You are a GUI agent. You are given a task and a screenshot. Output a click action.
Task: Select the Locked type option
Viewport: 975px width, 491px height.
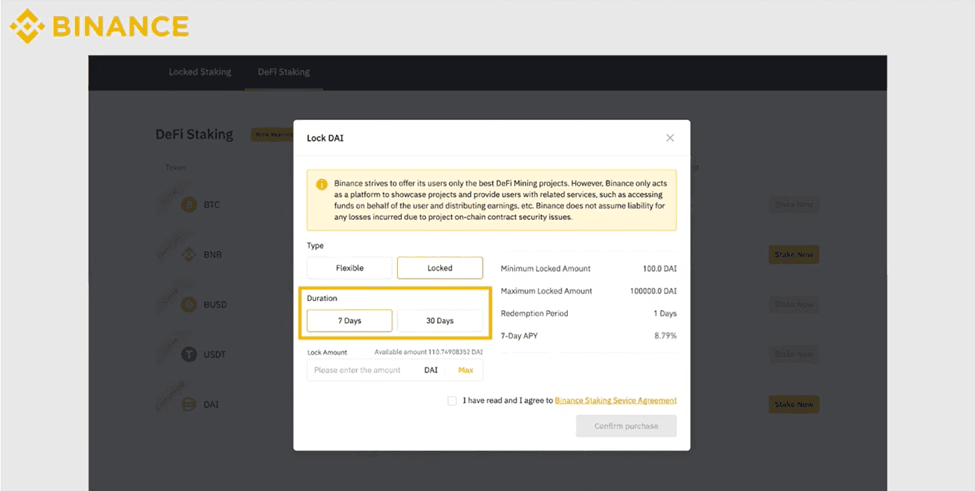pyautogui.click(x=440, y=268)
